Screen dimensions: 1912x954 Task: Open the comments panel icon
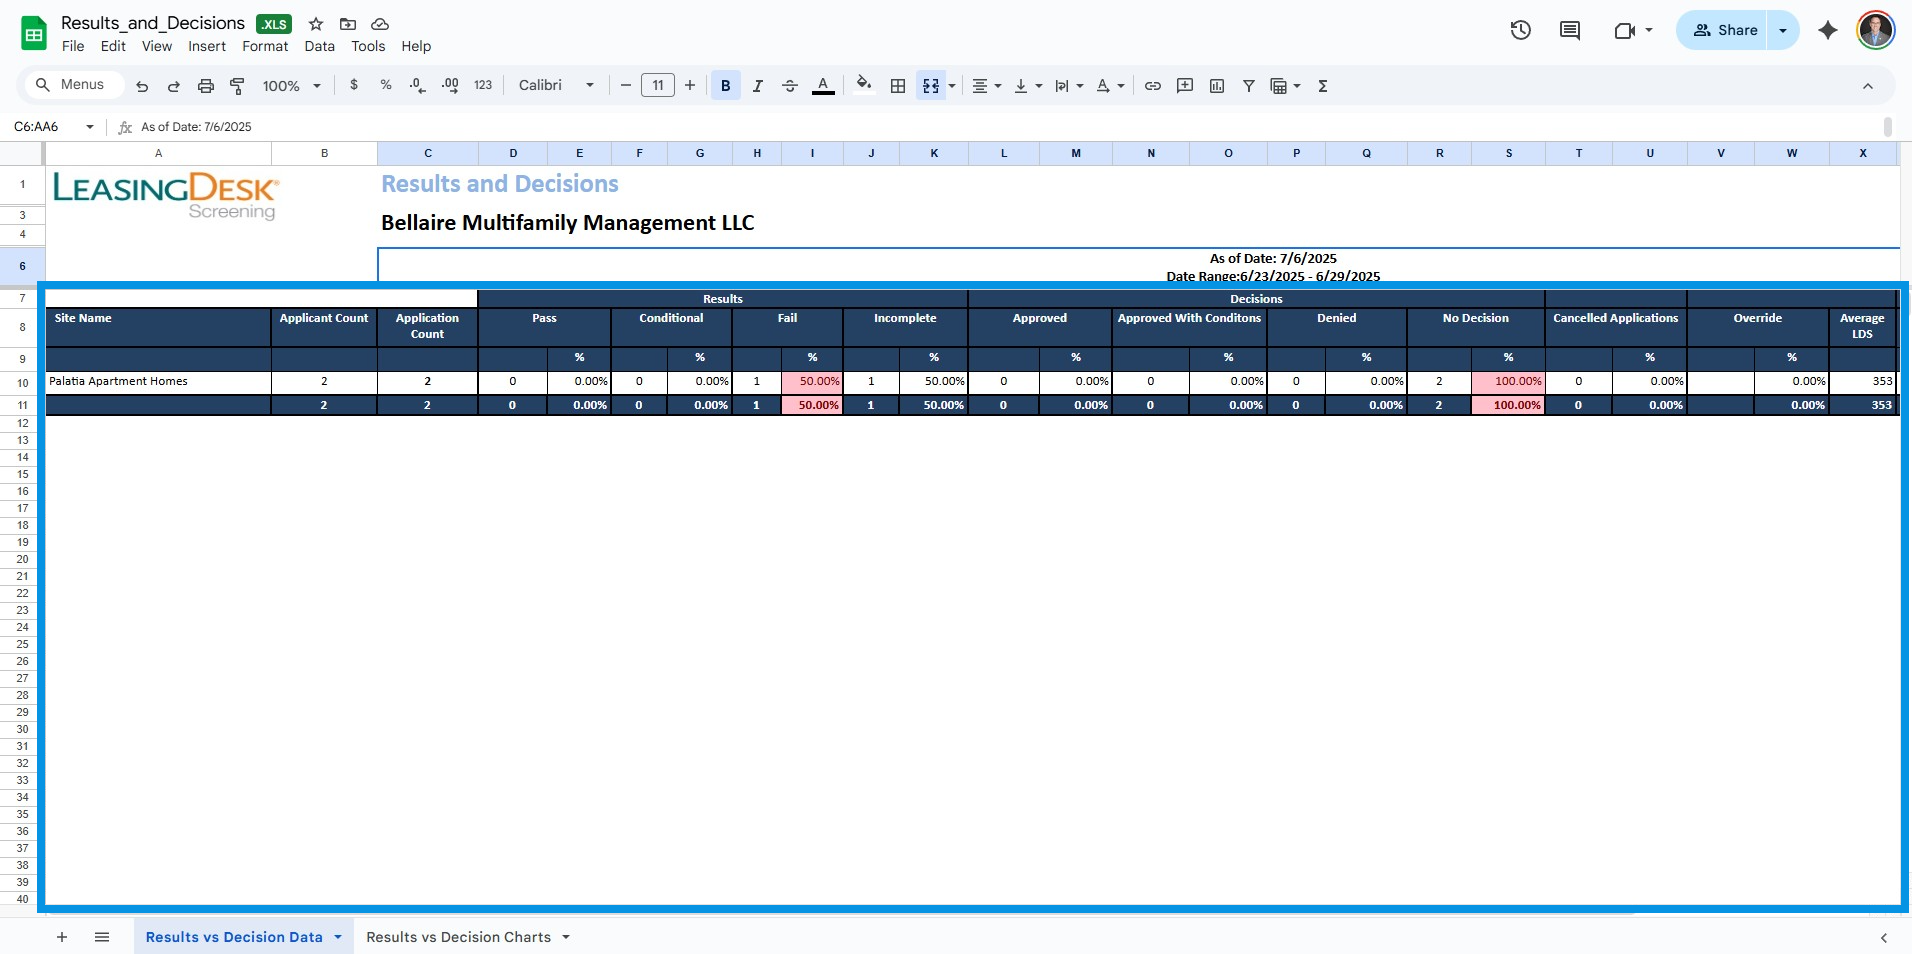(x=1570, y=30)
